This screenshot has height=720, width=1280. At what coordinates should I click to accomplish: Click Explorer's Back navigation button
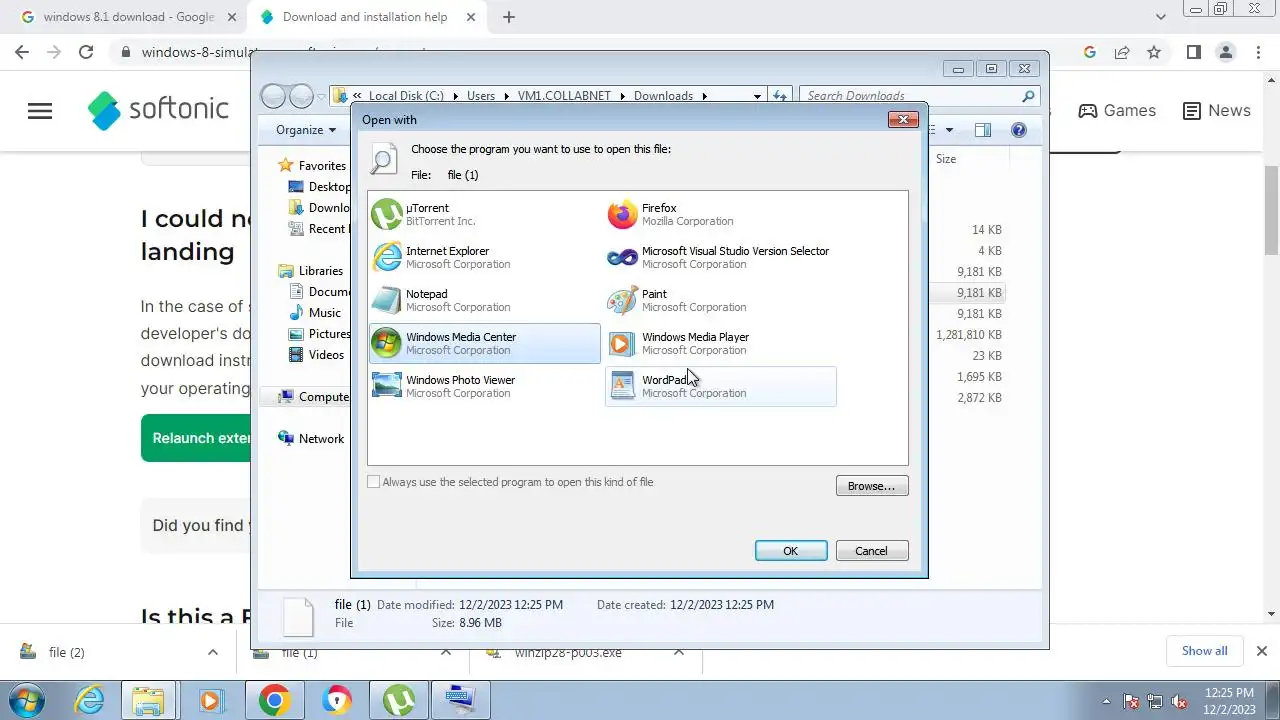tap(273, 96)
